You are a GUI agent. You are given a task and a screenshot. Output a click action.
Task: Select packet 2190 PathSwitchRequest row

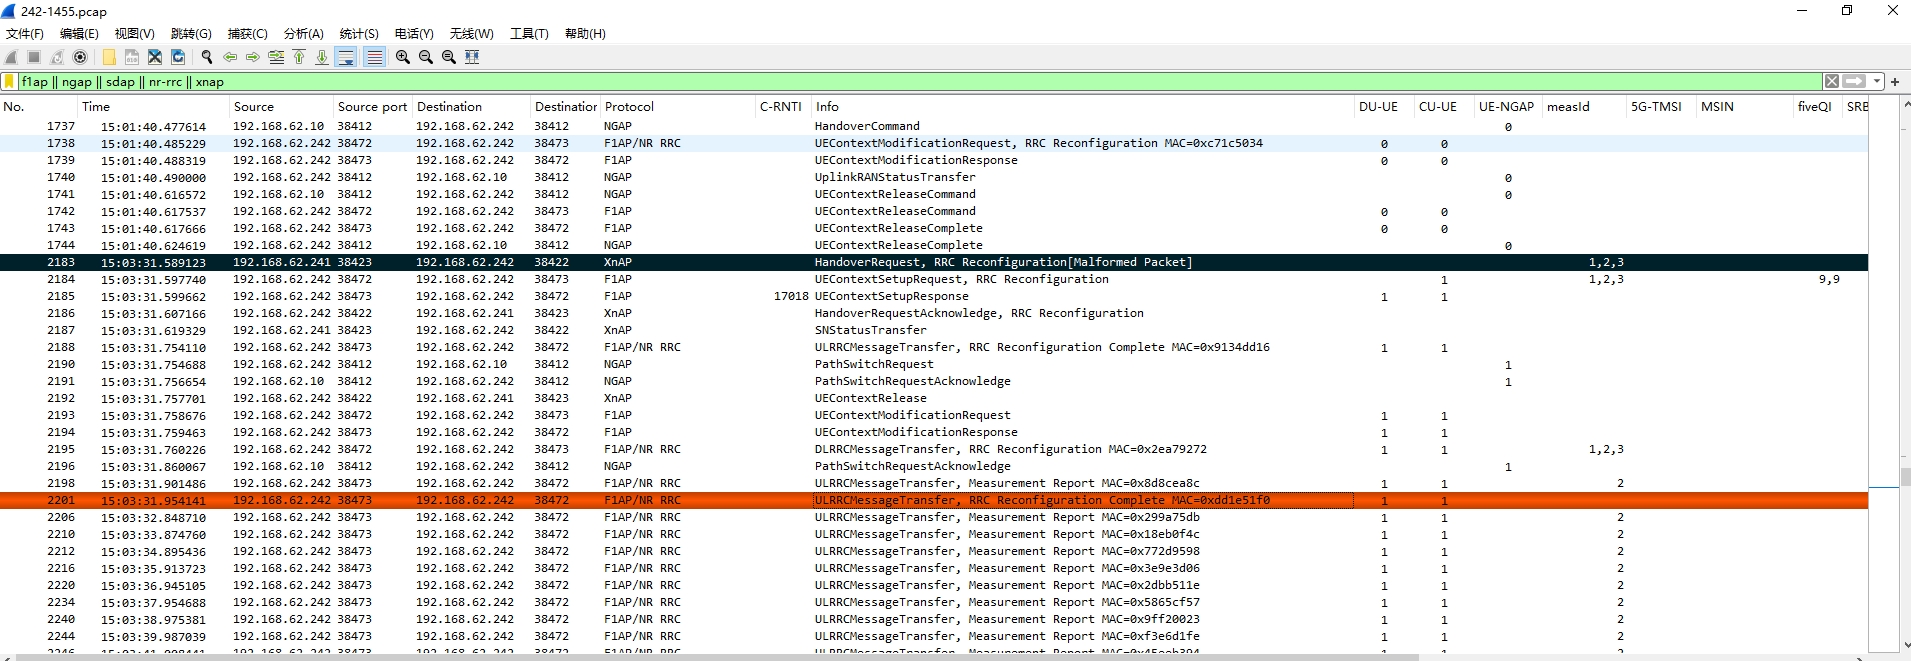[934, 364]
